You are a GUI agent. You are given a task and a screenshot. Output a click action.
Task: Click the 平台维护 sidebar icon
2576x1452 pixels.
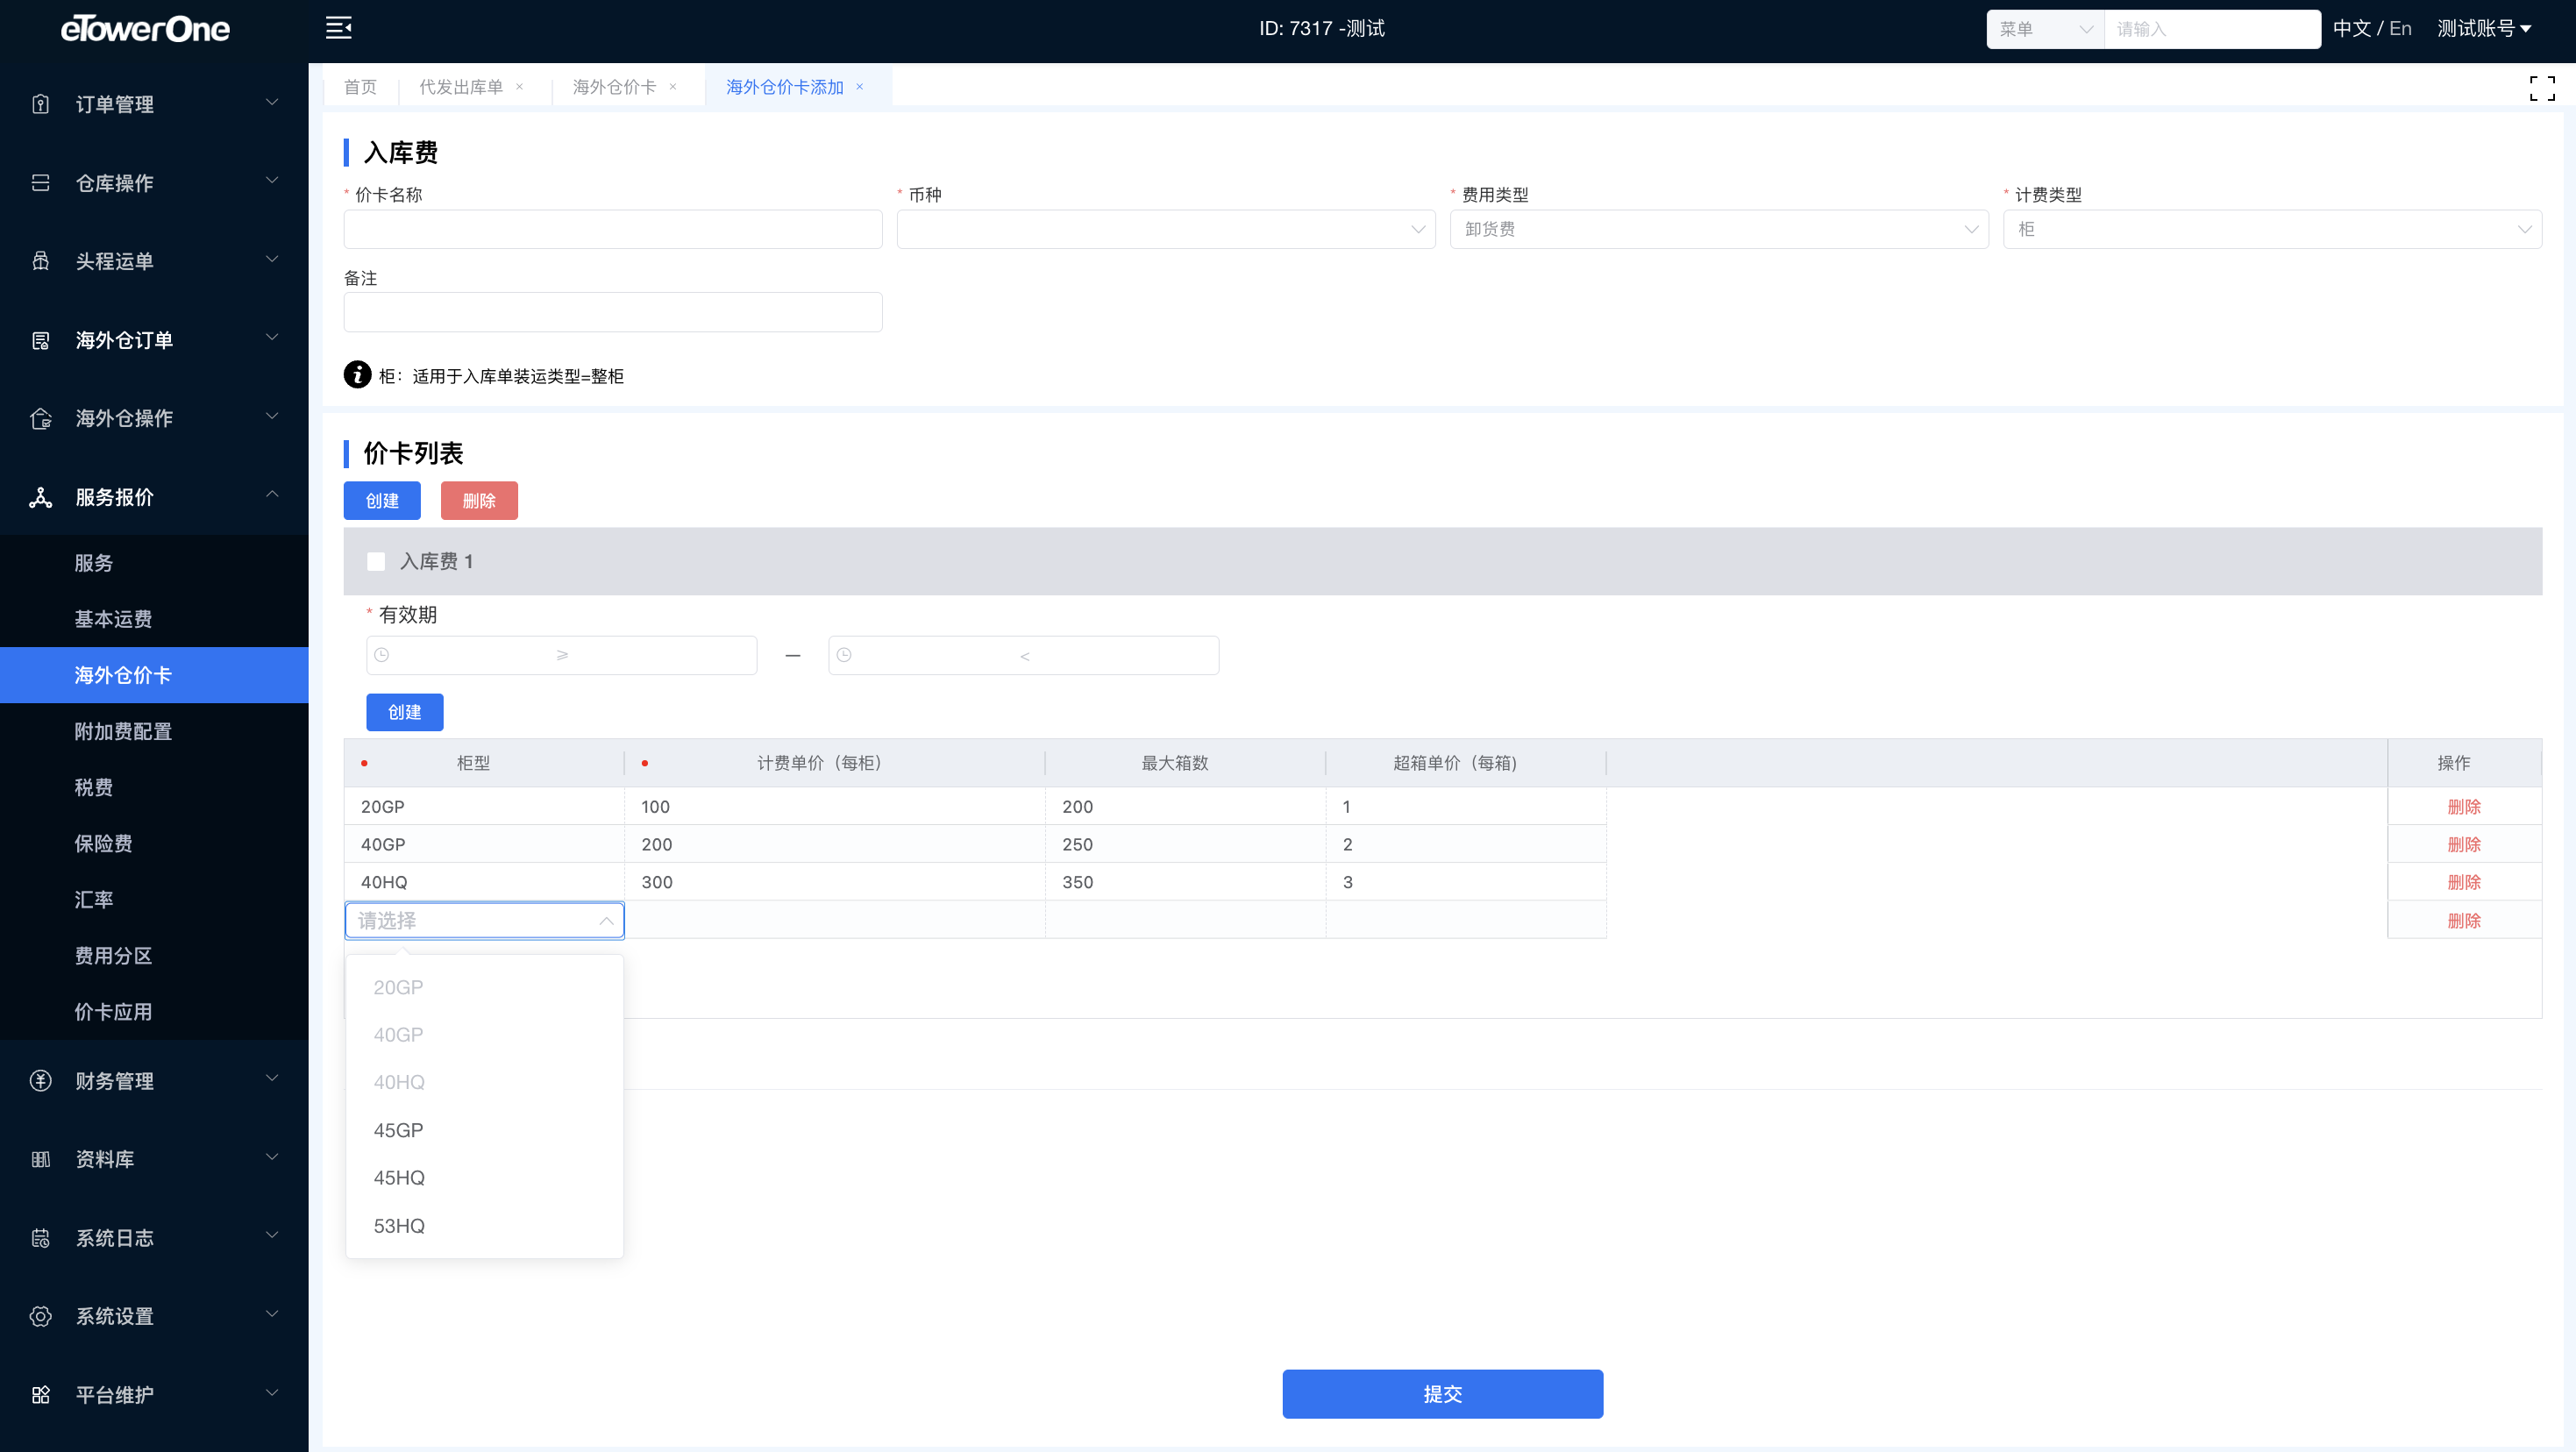tap(40, 1394)
